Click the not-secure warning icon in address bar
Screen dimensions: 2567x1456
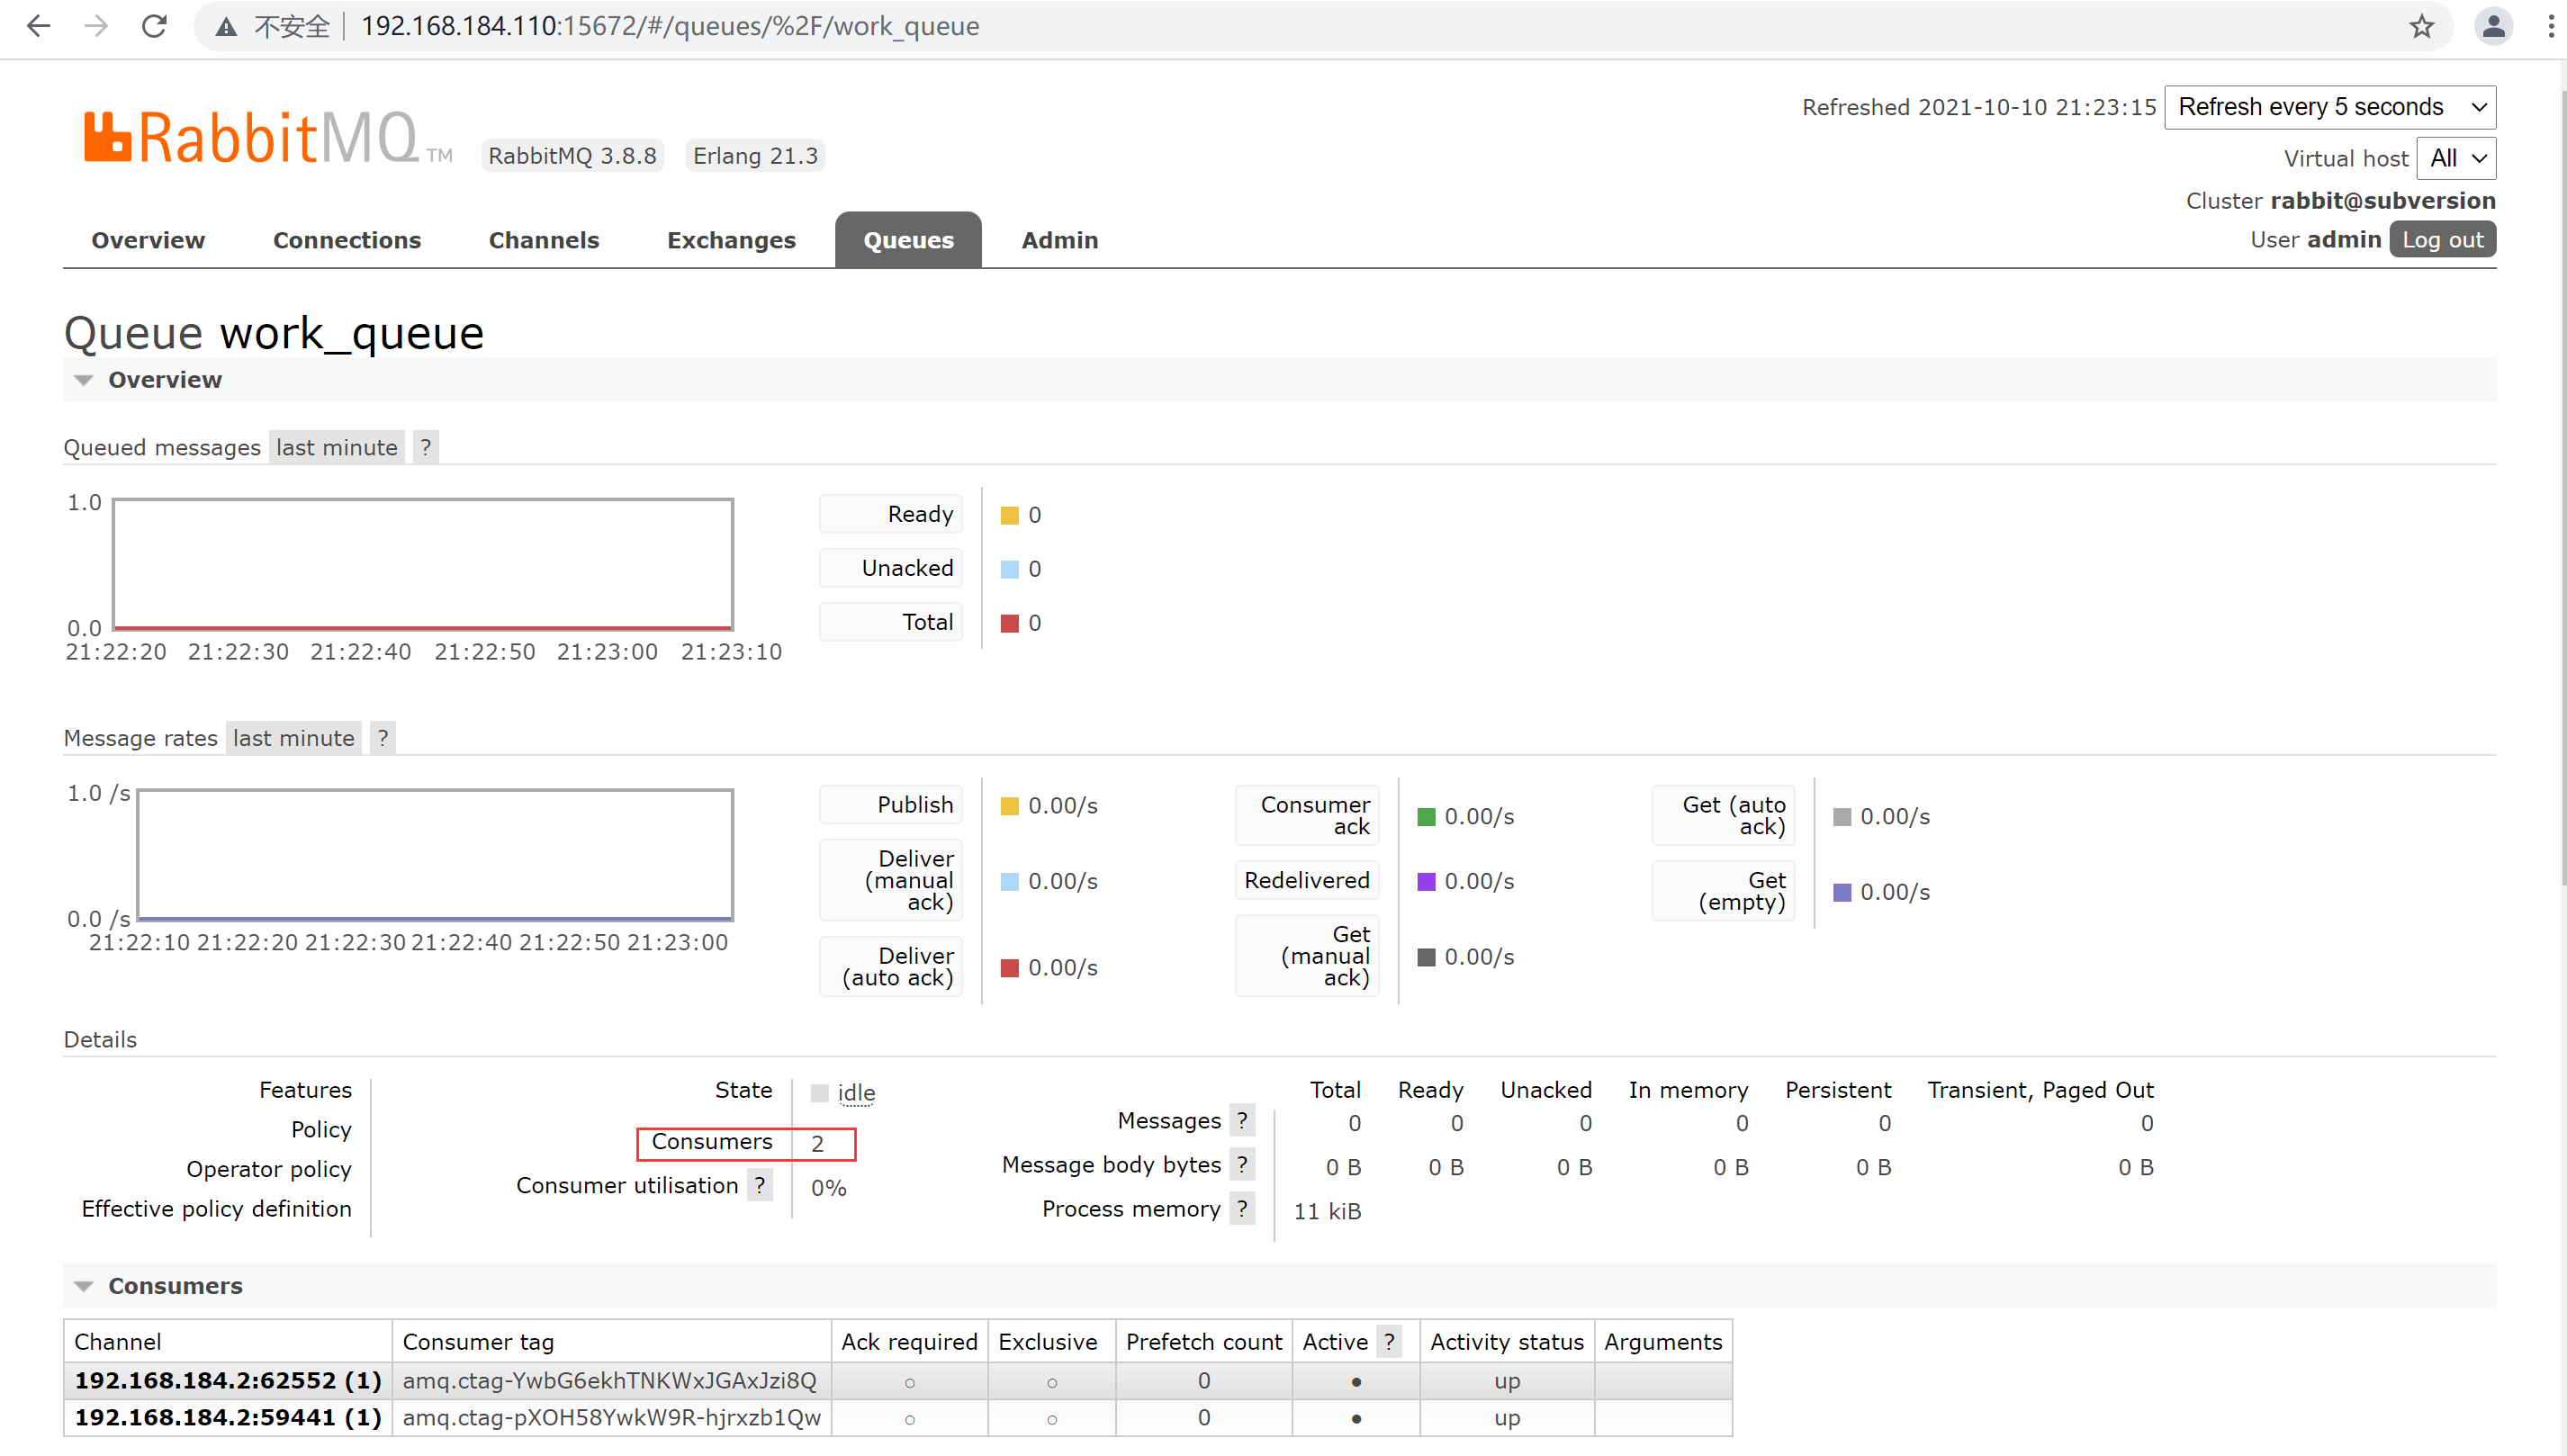[x=227, y=27]
